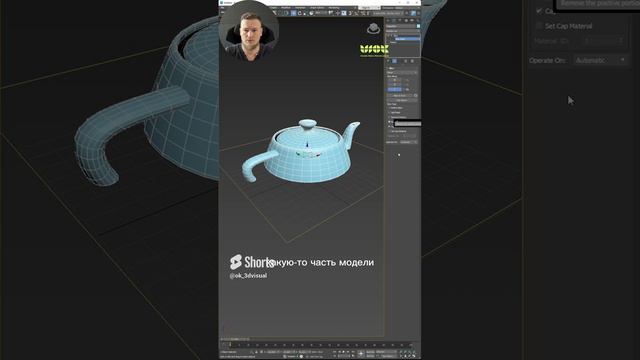Open the Hierarchy command panel tab
This screenshot has height=360, width=640.
coord(400,20)
